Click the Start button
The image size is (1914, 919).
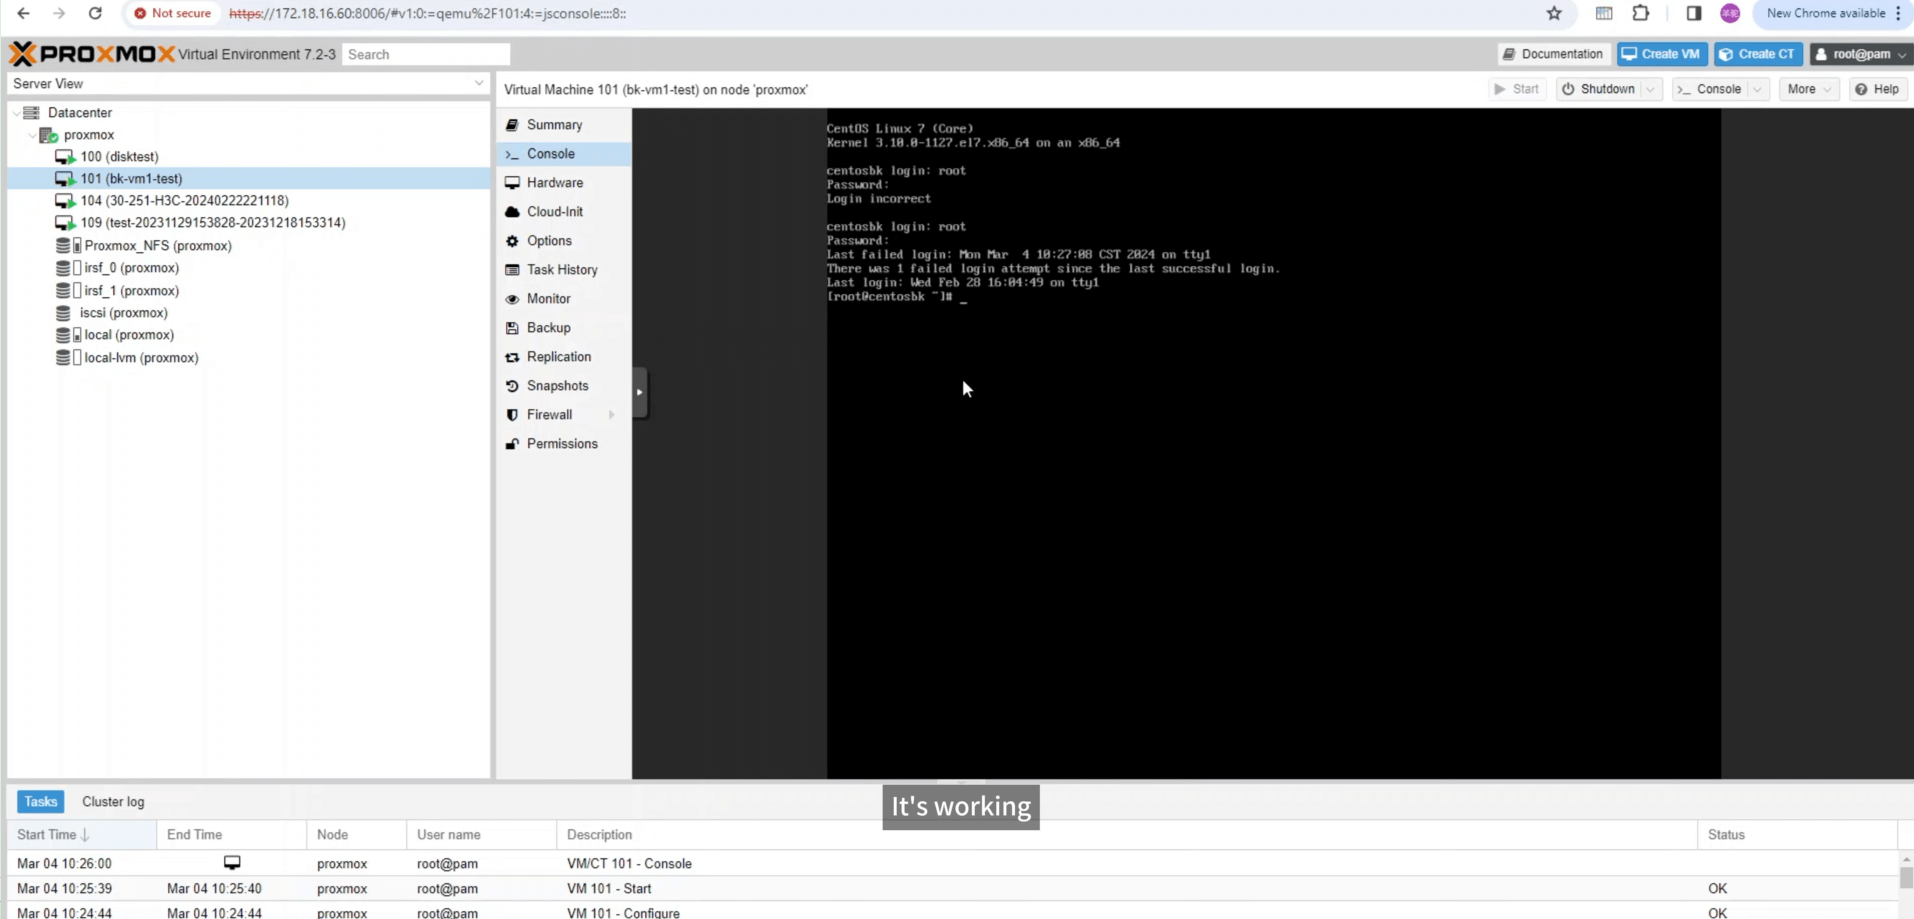point(1517,89)
